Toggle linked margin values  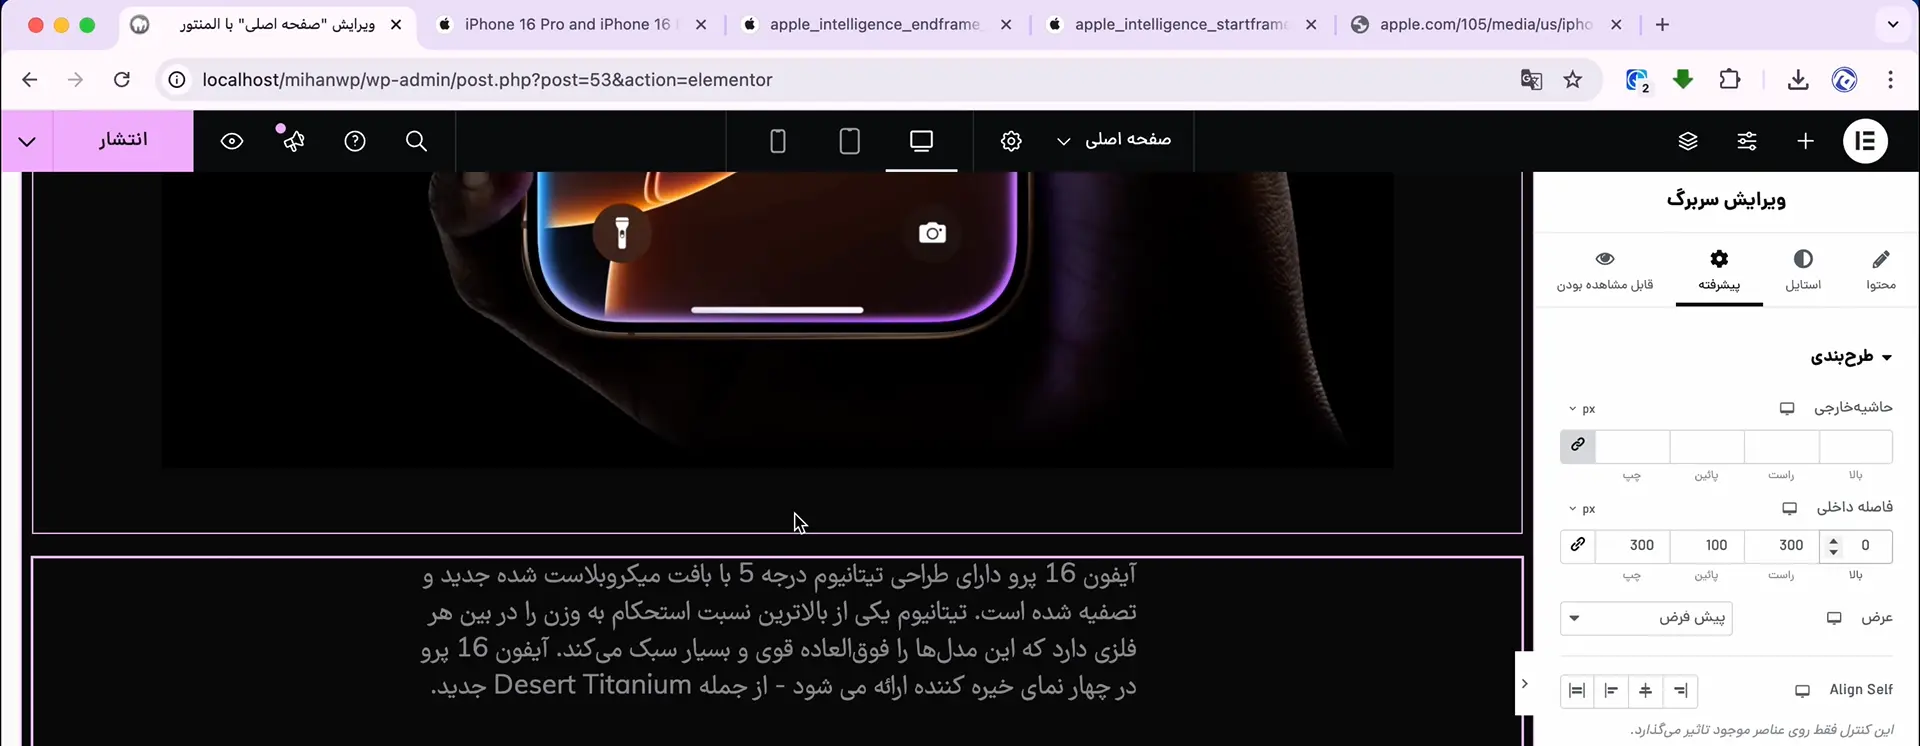(x=1578, y=446)
